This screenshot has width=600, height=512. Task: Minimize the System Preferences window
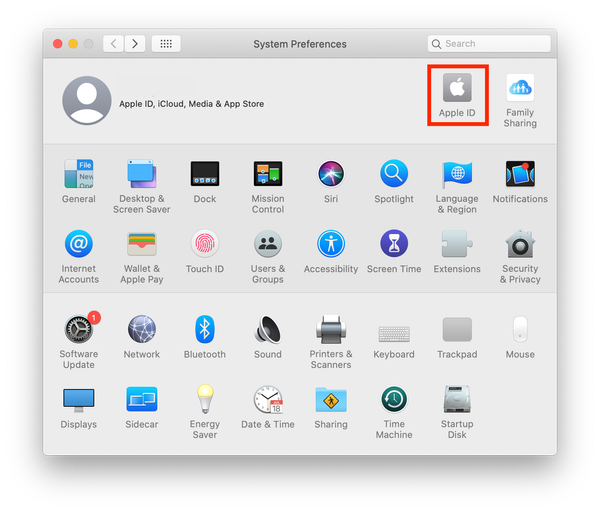73,44
